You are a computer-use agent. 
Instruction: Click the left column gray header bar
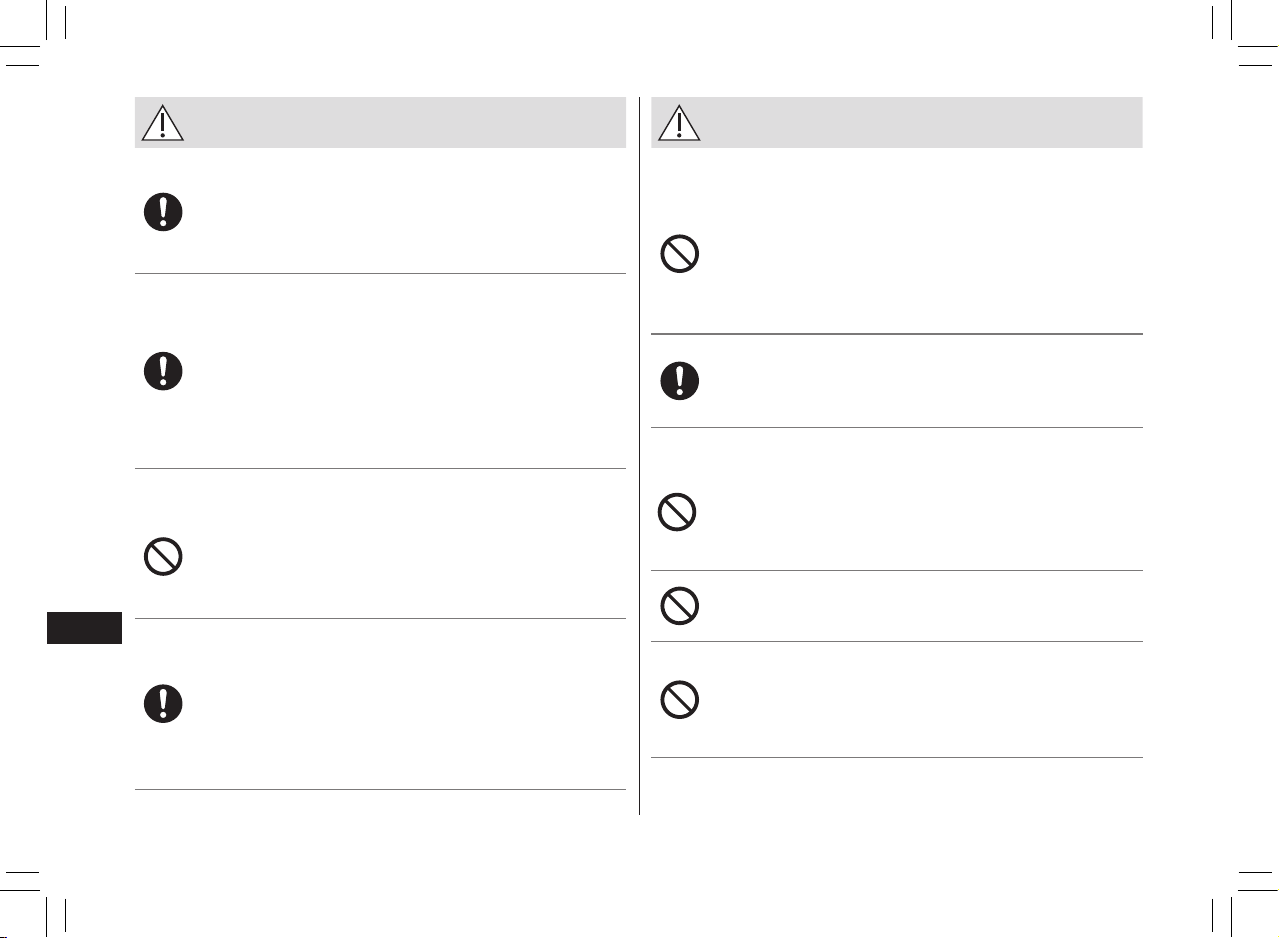(380, 122)
